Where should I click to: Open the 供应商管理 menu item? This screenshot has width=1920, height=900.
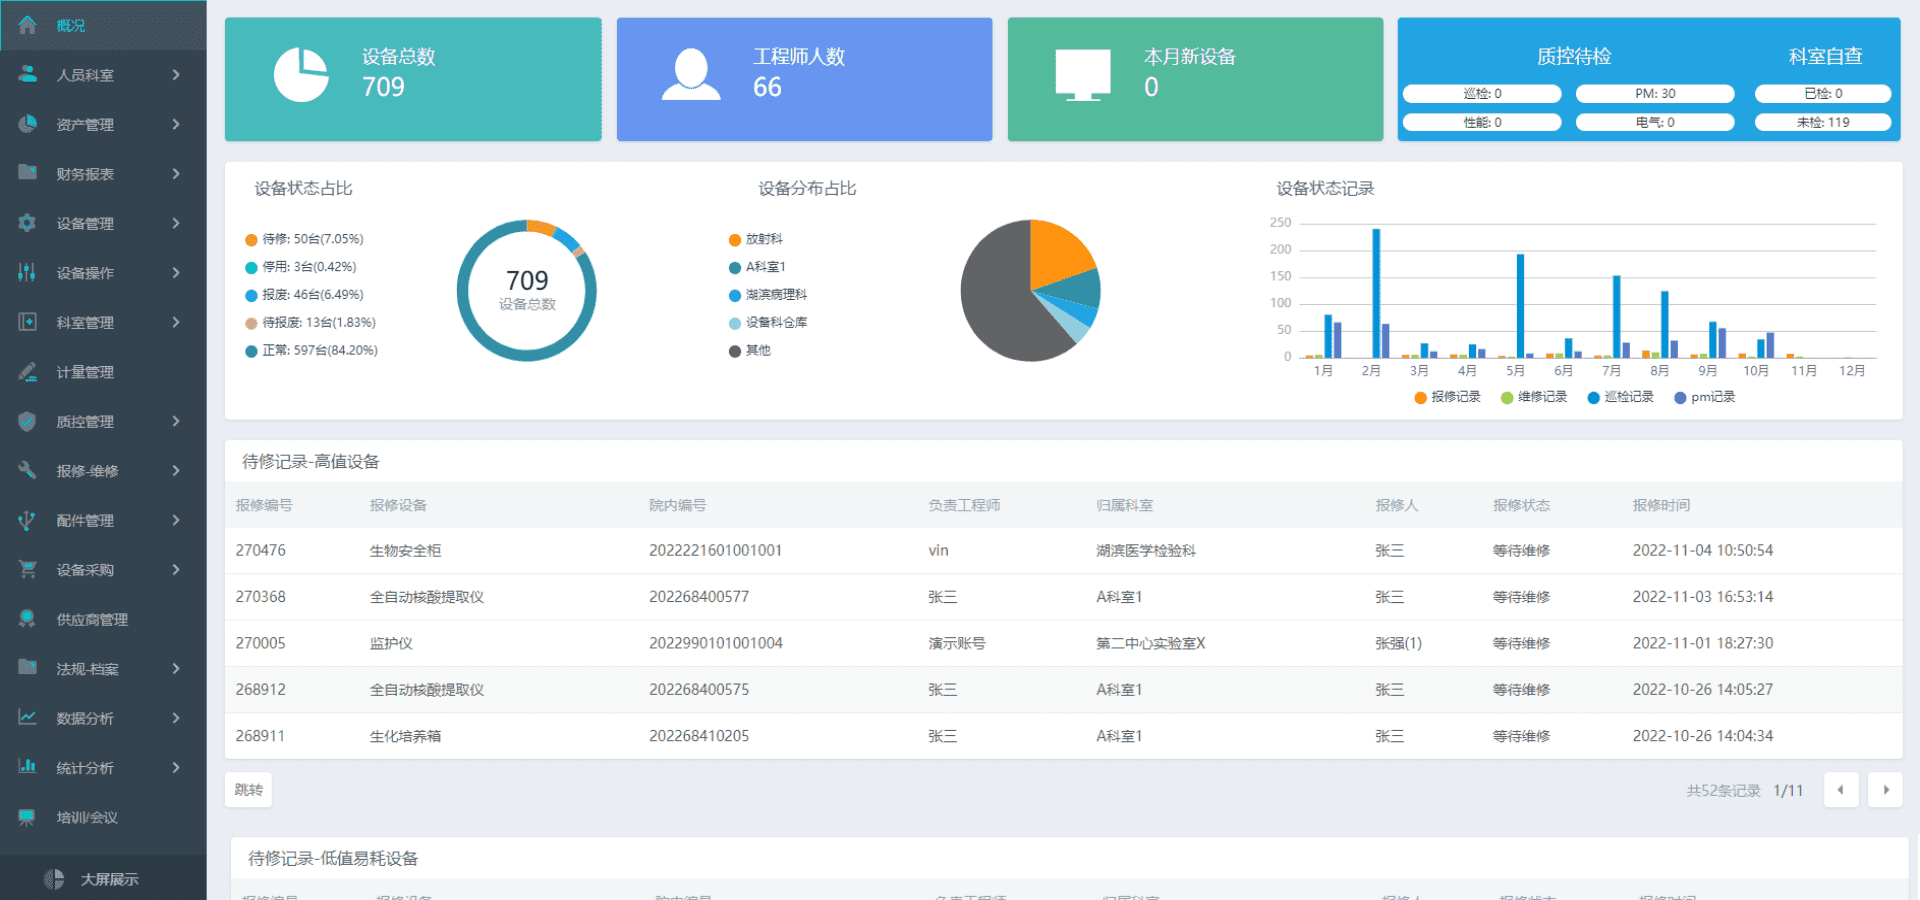92,619
